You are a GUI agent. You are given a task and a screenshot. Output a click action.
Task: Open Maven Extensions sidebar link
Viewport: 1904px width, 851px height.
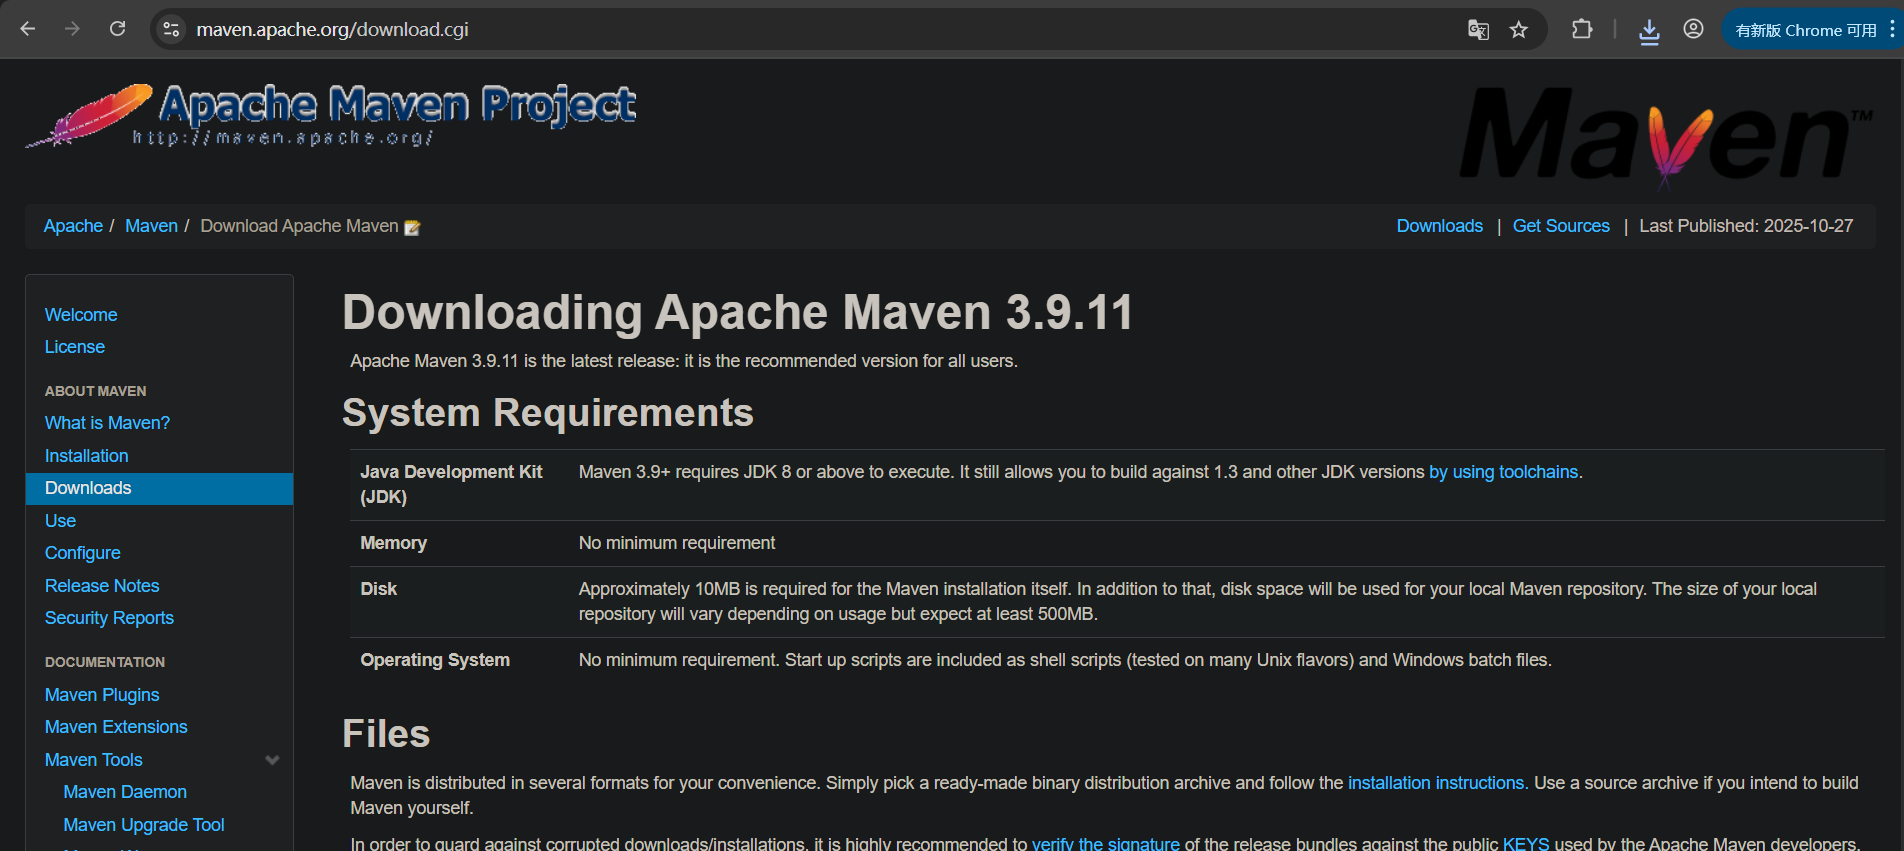pyautogui.click(x=116, y=727)
